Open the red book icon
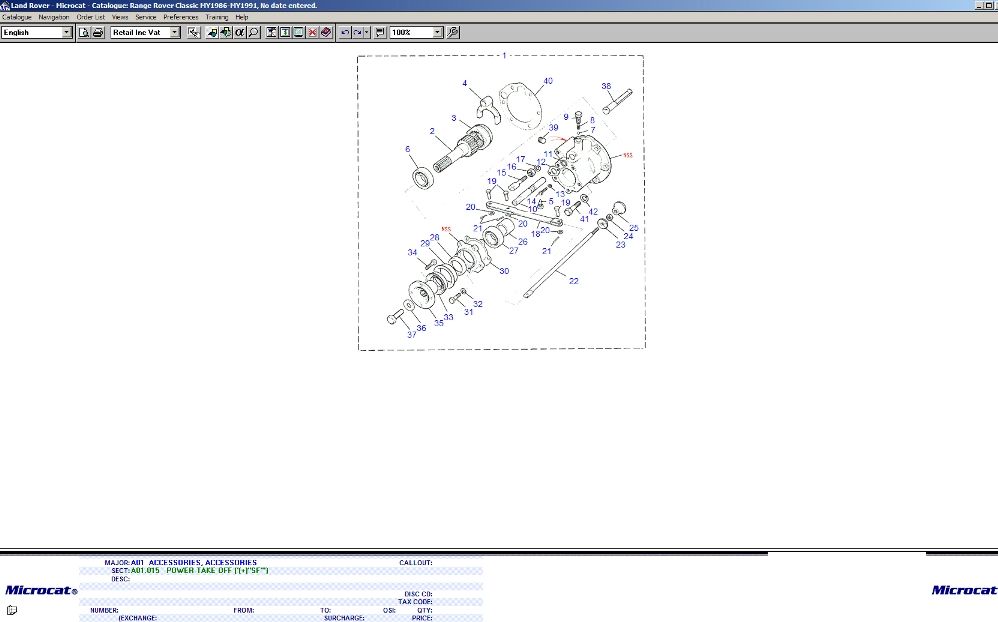998x622 pixels. click(x=326, y=32)
